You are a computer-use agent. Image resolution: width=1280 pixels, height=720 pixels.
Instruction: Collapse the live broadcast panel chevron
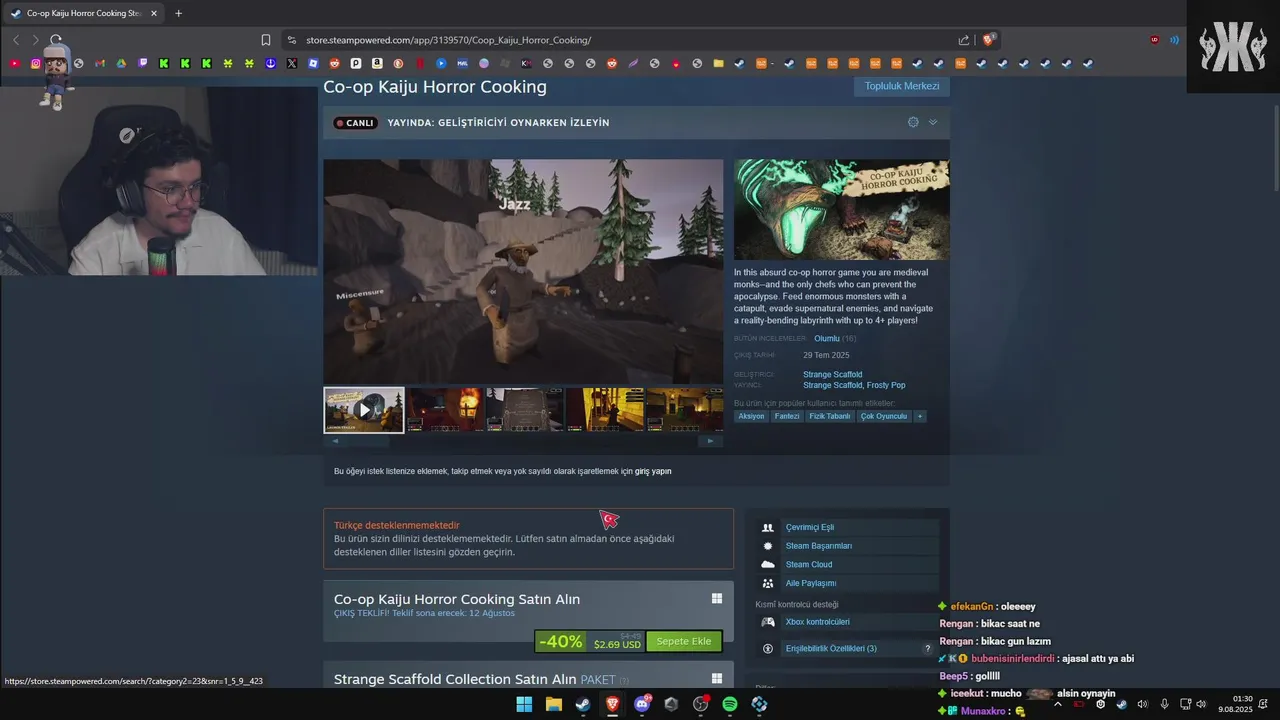pyautogui.click(x=933, y=122)
